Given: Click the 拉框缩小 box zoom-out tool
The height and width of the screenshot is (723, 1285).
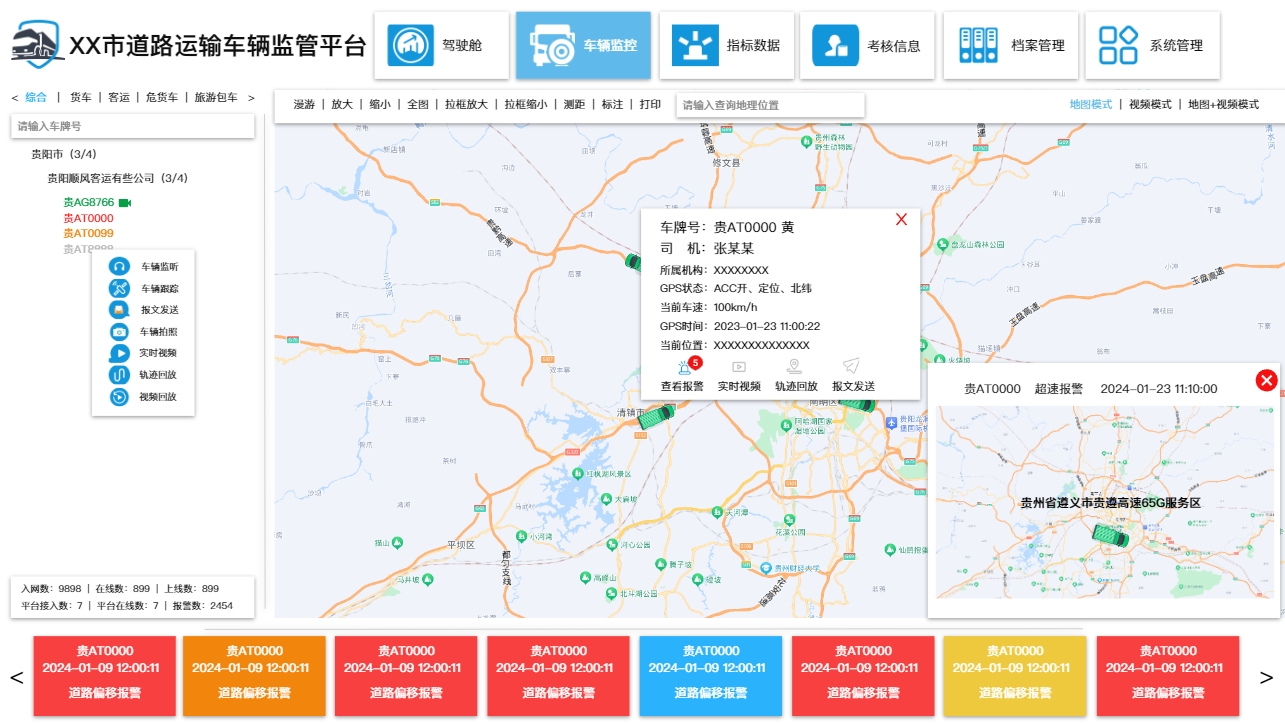Looking at the screenshot, I should click(525, 104).
